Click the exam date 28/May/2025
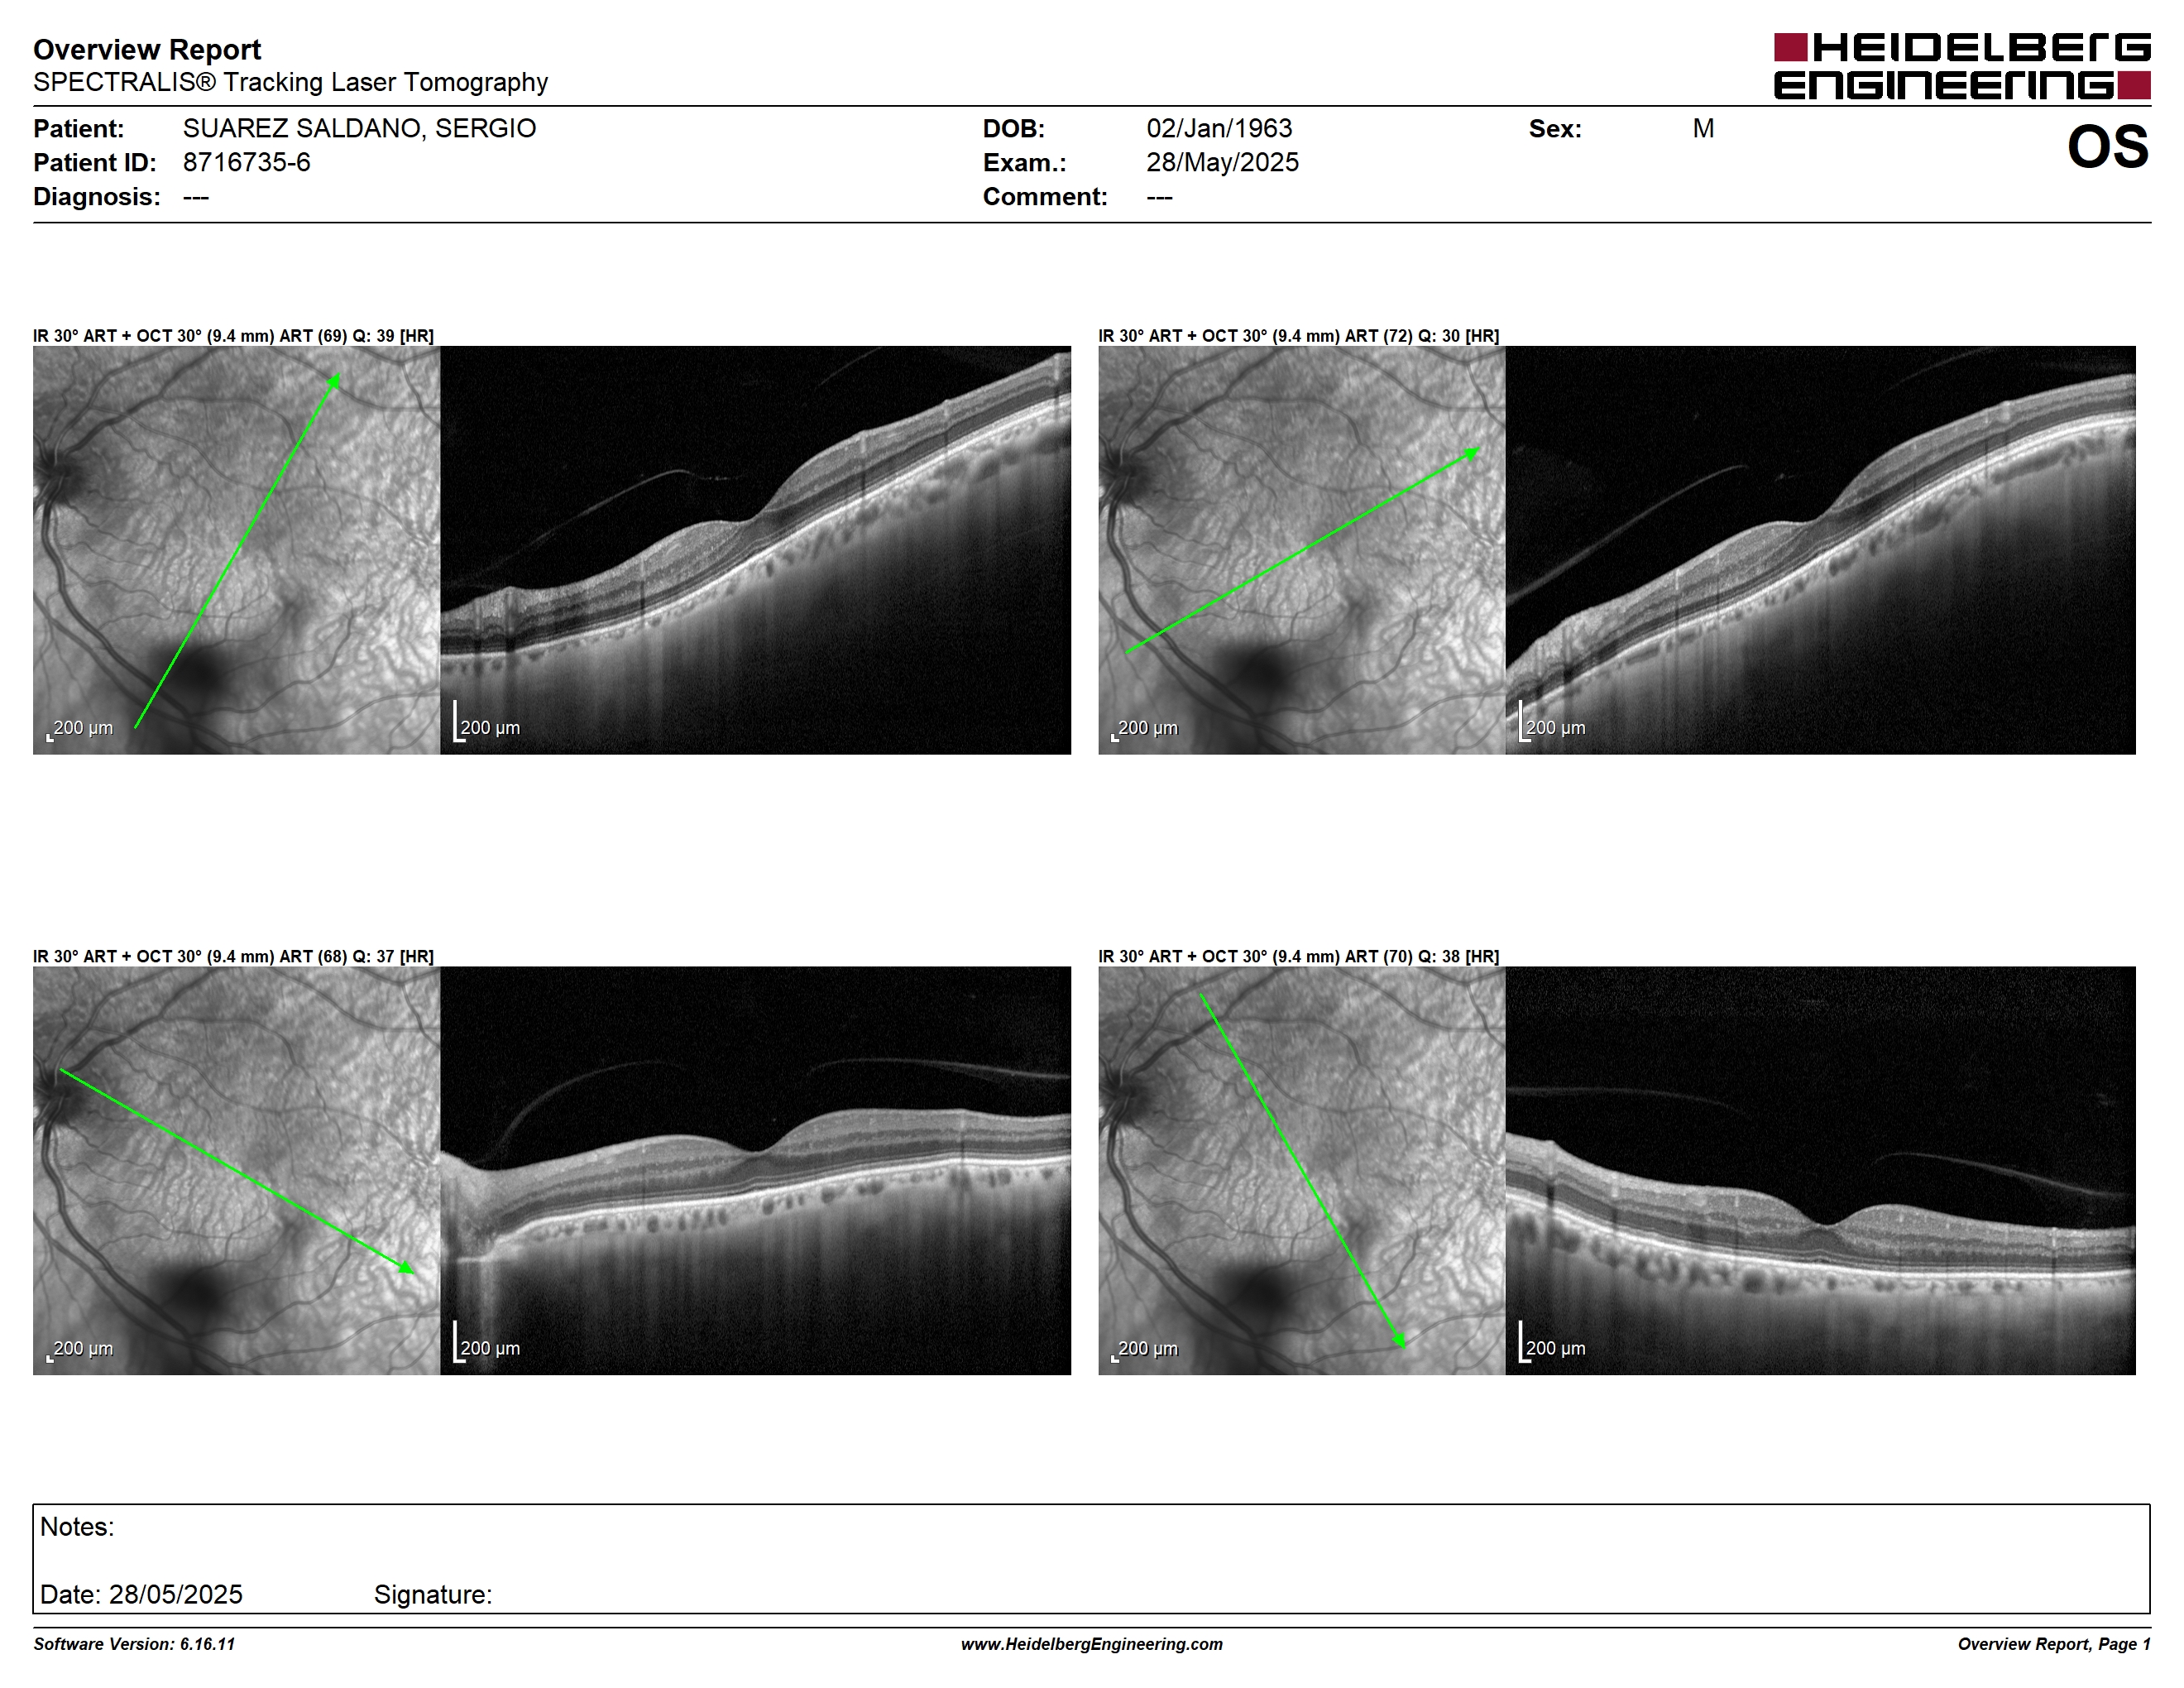 click(1222, 162)
